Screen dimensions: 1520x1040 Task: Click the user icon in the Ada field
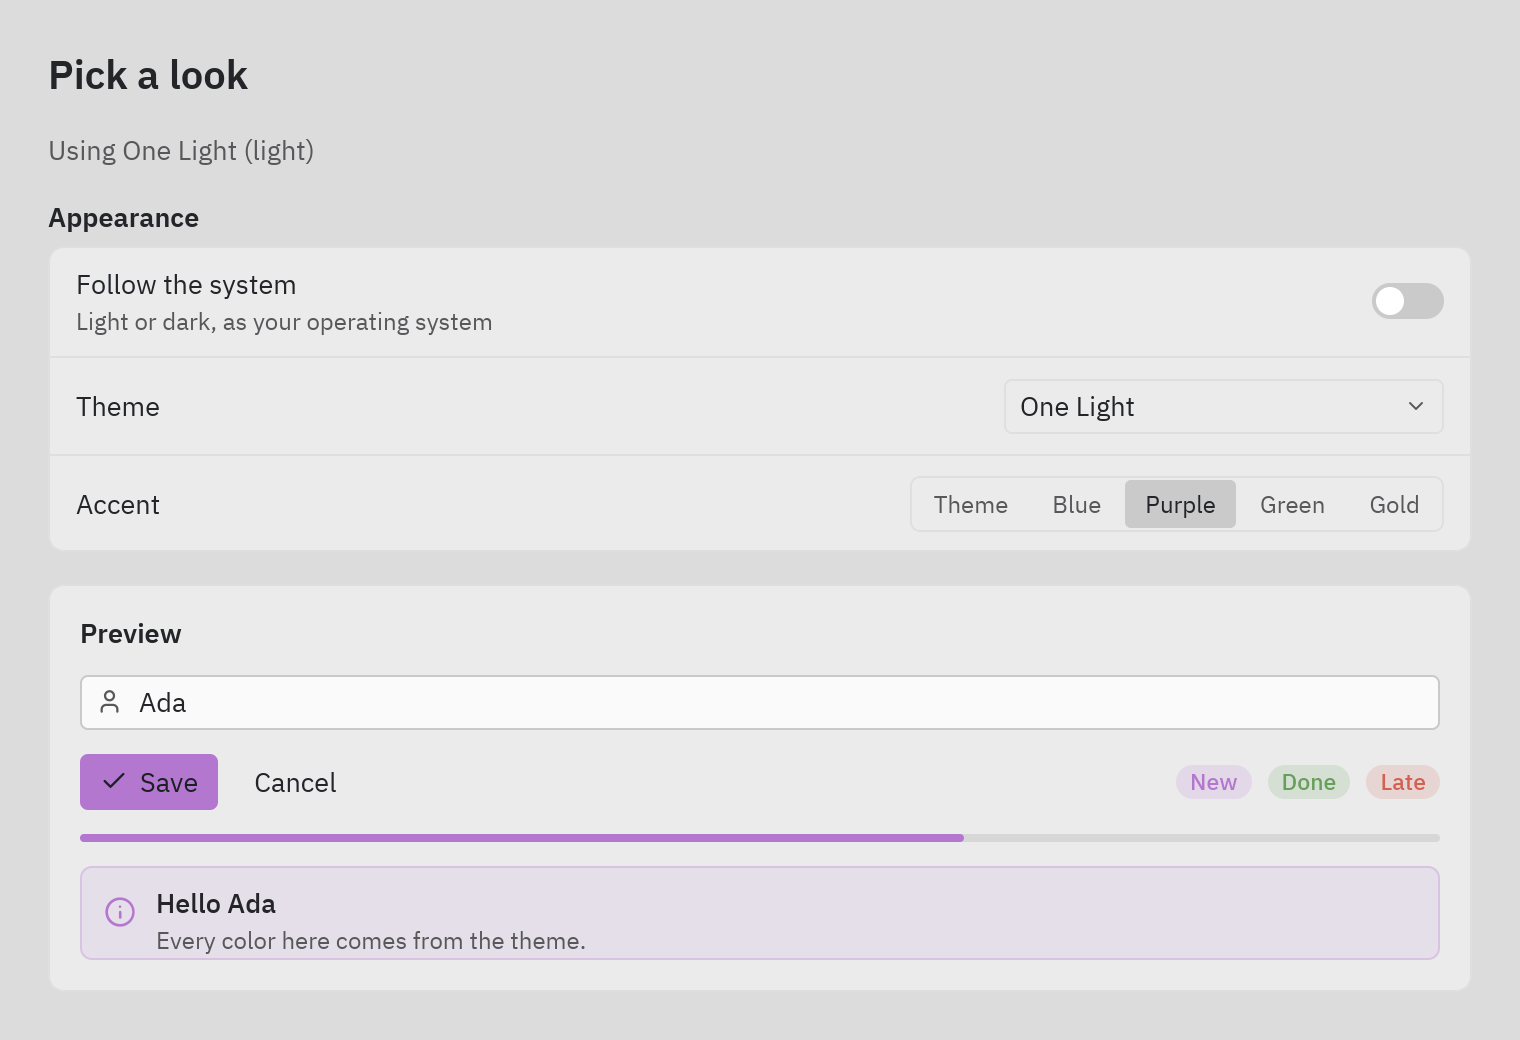pos(110,702)
